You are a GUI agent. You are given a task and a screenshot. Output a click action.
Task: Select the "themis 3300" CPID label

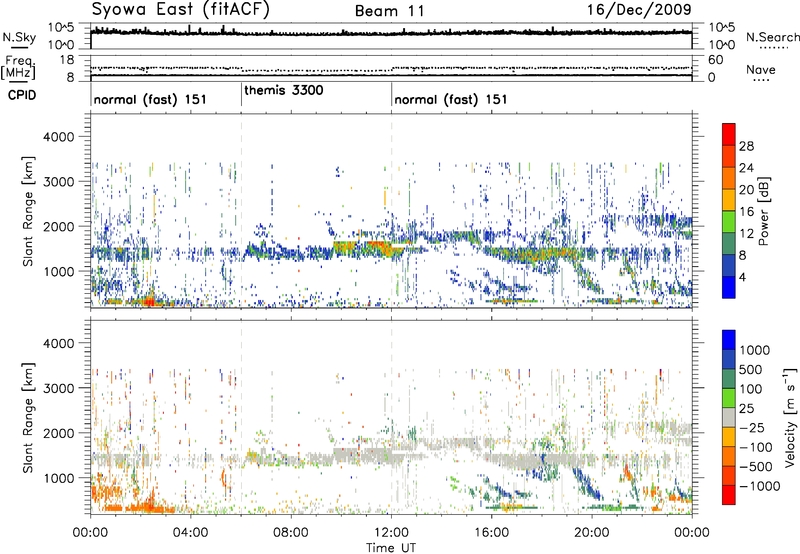pos(284,90)
